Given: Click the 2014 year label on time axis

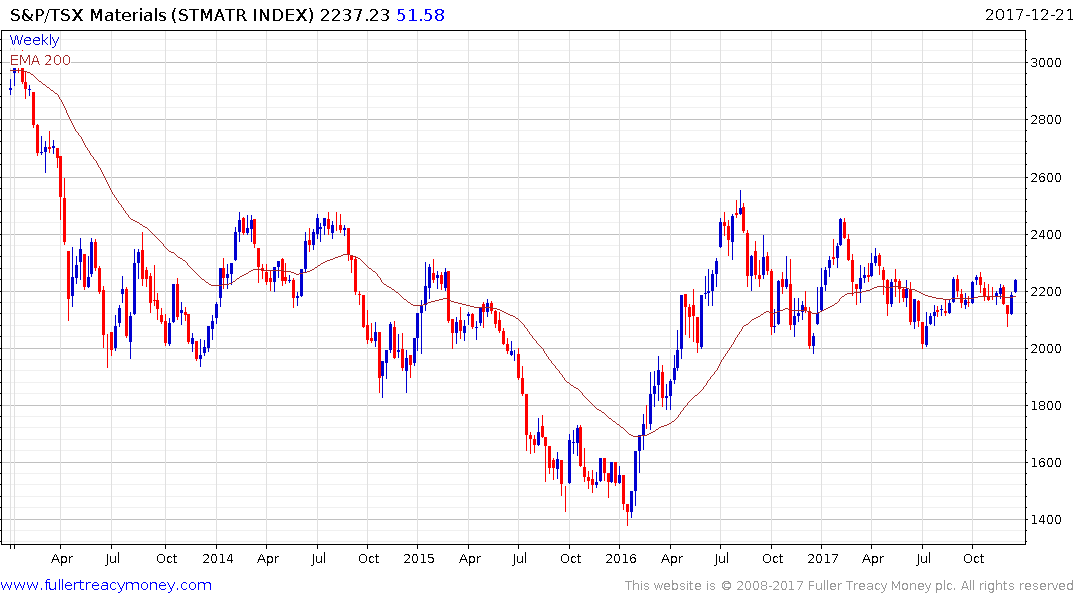Looking at the screenshot, I should point(217,558).
